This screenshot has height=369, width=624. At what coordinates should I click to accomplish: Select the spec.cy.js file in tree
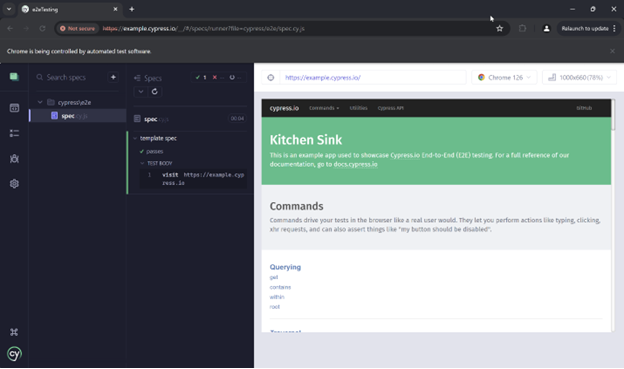(78, 115)
